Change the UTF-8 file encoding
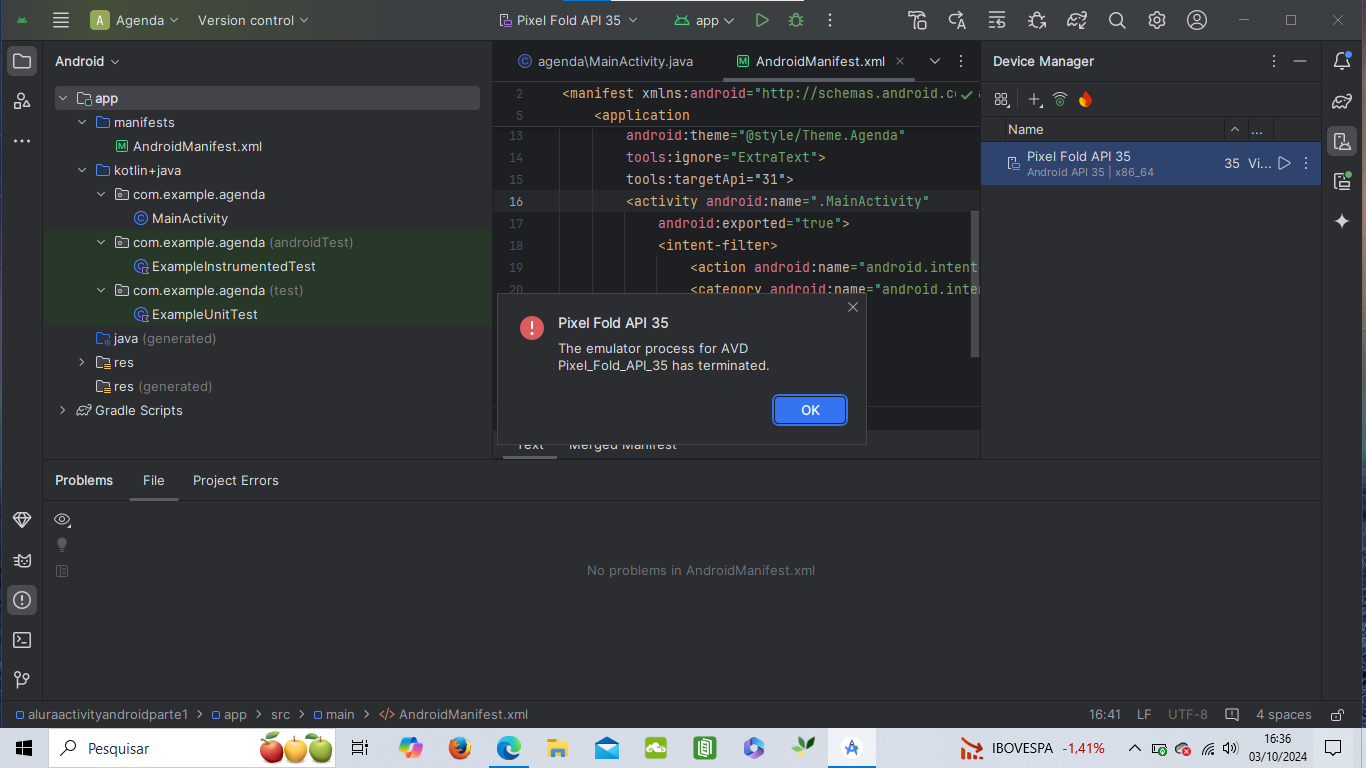1366x768 pixels. (x=1188, y=715)
